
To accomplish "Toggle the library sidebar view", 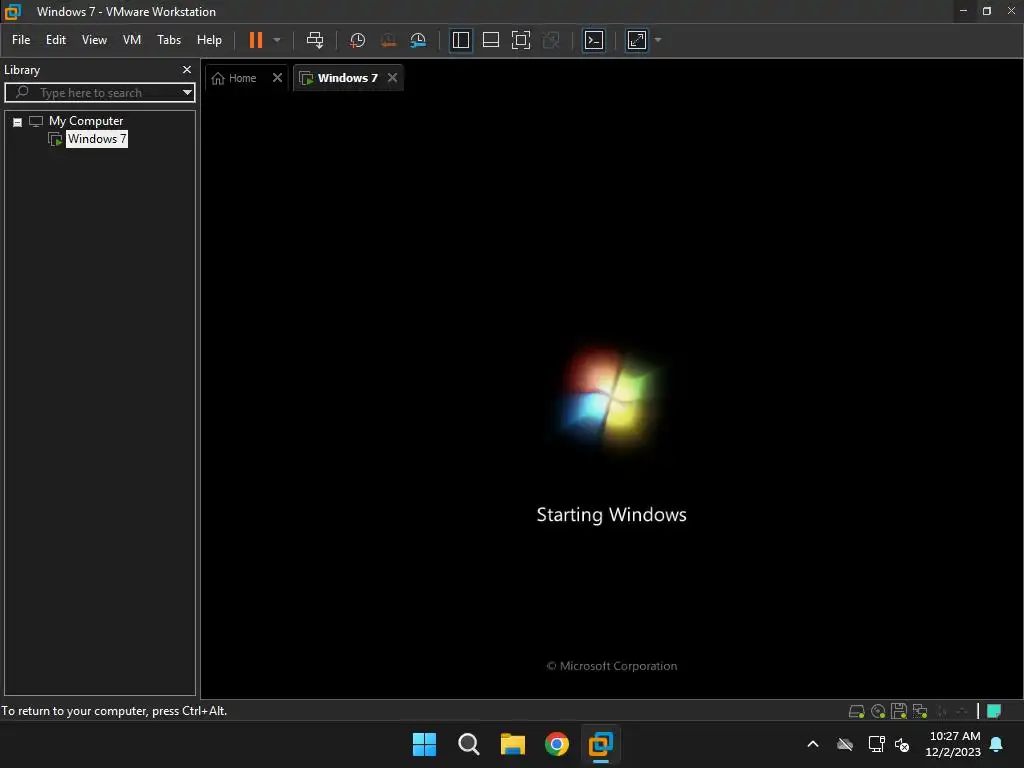I will point(461,40).
